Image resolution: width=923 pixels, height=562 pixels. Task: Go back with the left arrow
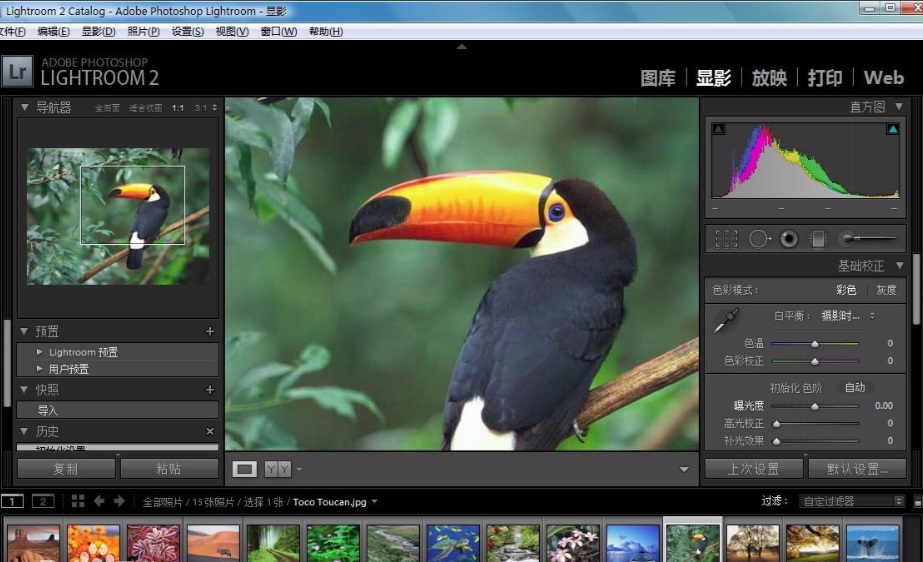99,501
